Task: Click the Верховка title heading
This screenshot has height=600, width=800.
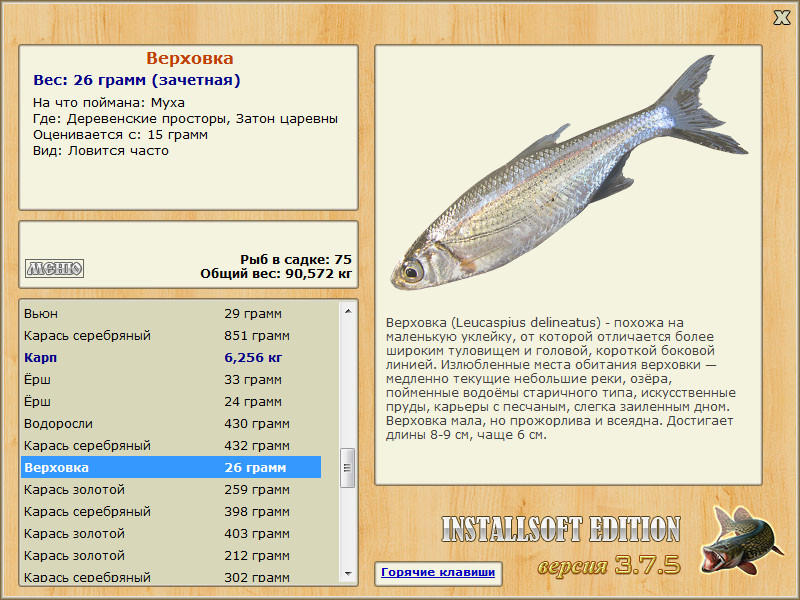Action: tap(189, 58)
